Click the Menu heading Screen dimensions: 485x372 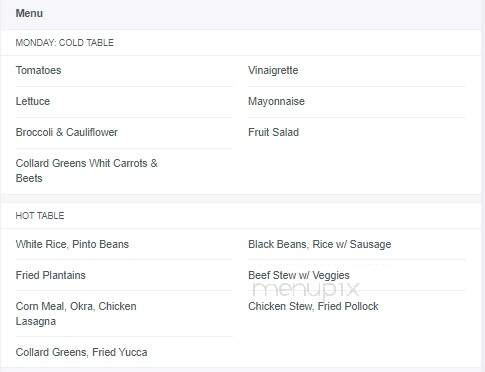point(29,13)
